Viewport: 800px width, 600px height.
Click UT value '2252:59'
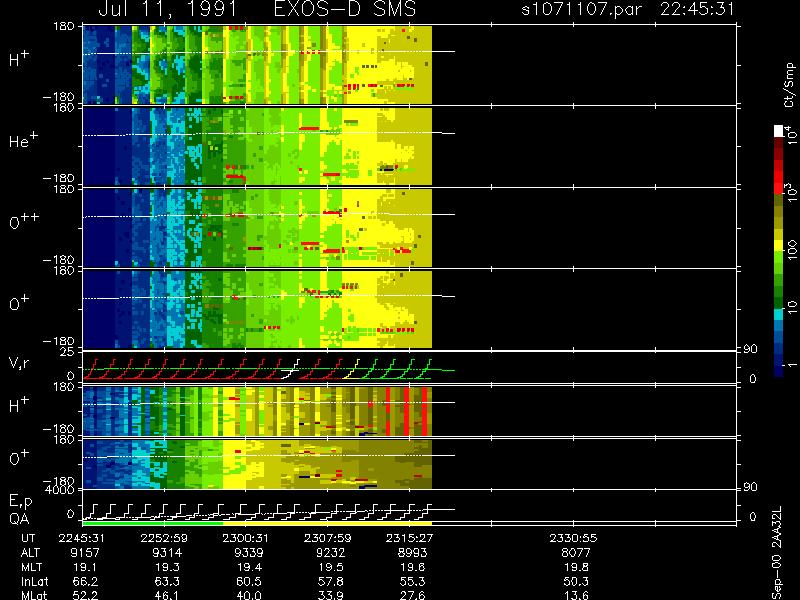click(164, 538)
